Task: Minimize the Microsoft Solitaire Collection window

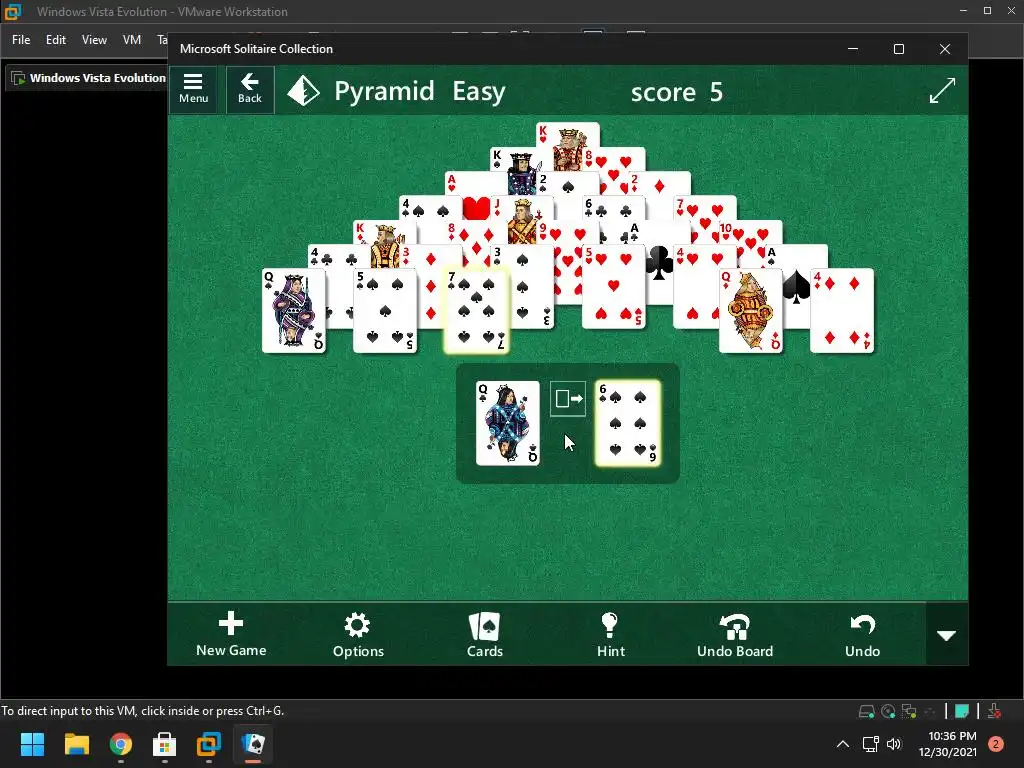Action: (x=853, y=49)
